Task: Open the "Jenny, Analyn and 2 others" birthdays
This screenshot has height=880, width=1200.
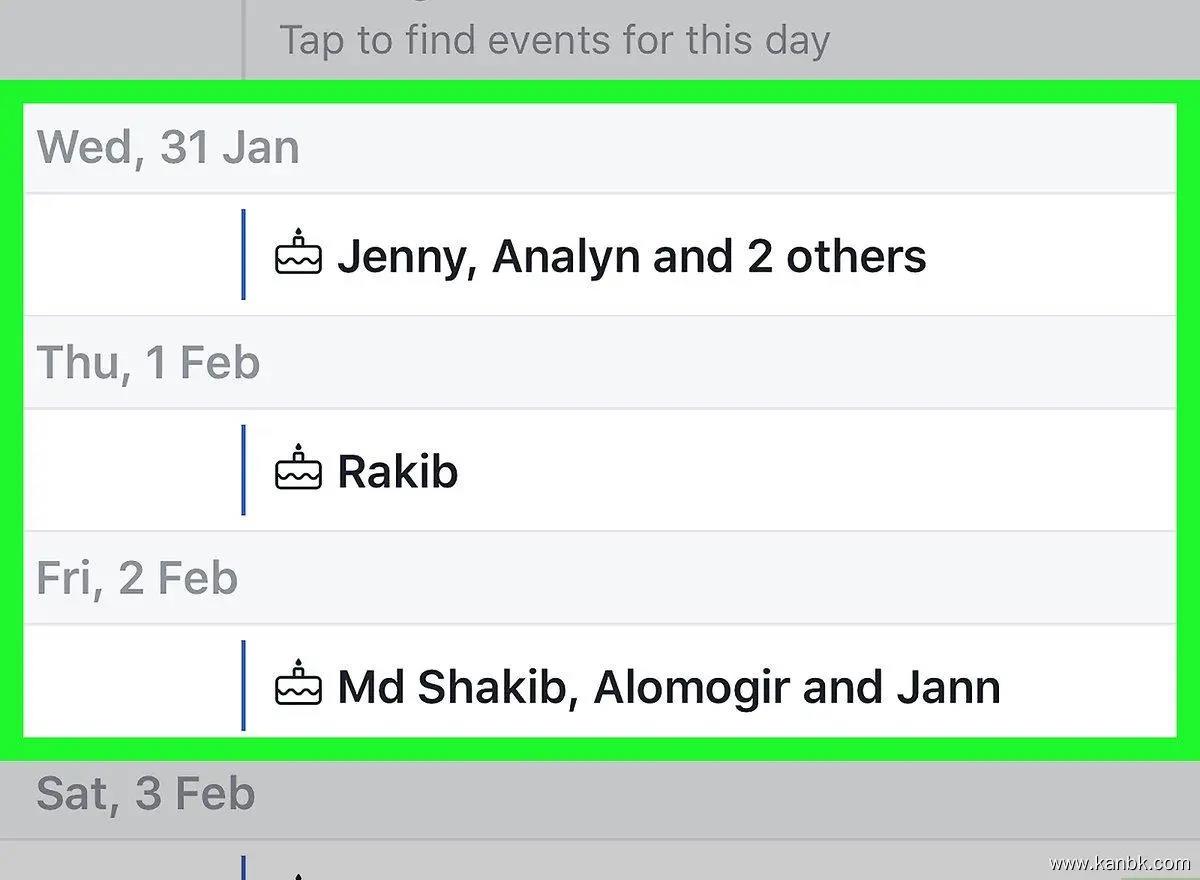Action: pos(631,256)
